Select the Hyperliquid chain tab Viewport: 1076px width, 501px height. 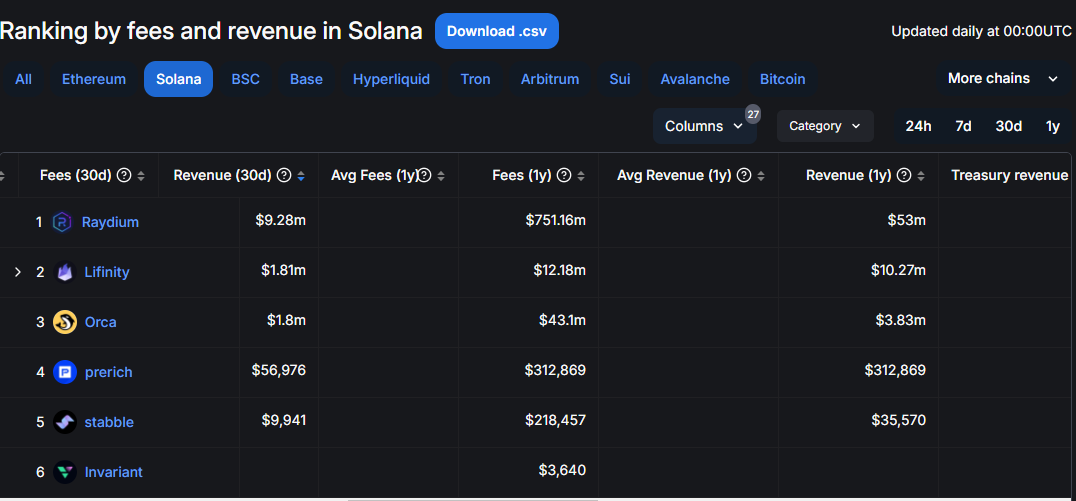pos(391,79)
